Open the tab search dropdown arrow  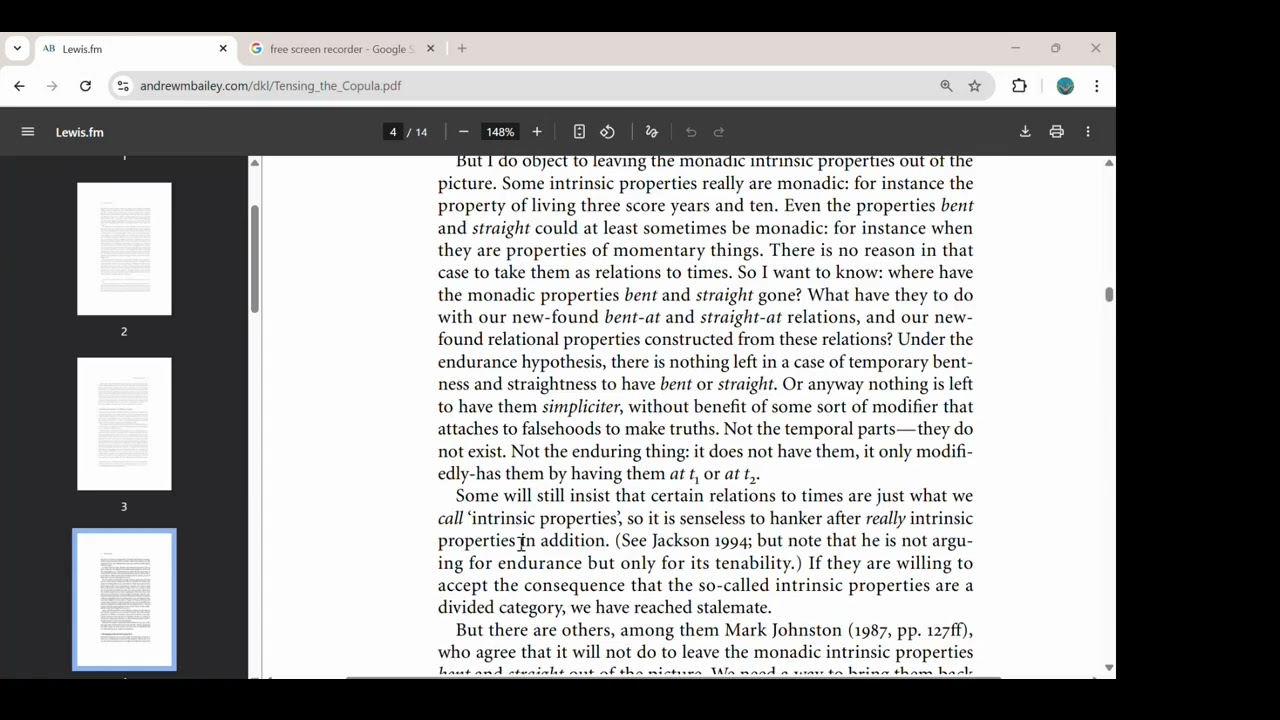pyautogui.click(x=17, y=48)
